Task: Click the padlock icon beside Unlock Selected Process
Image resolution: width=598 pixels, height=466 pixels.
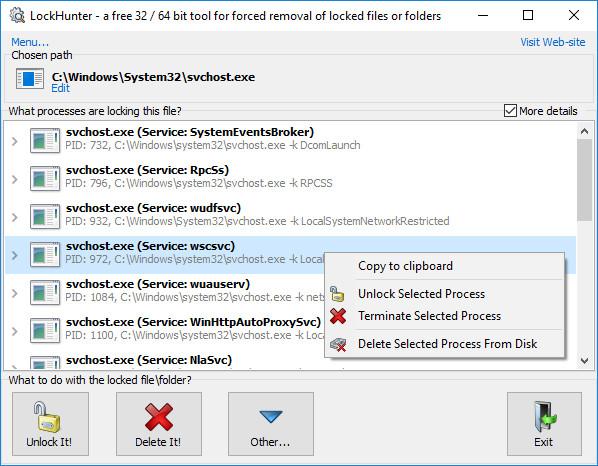Action: tap(337, 294)
